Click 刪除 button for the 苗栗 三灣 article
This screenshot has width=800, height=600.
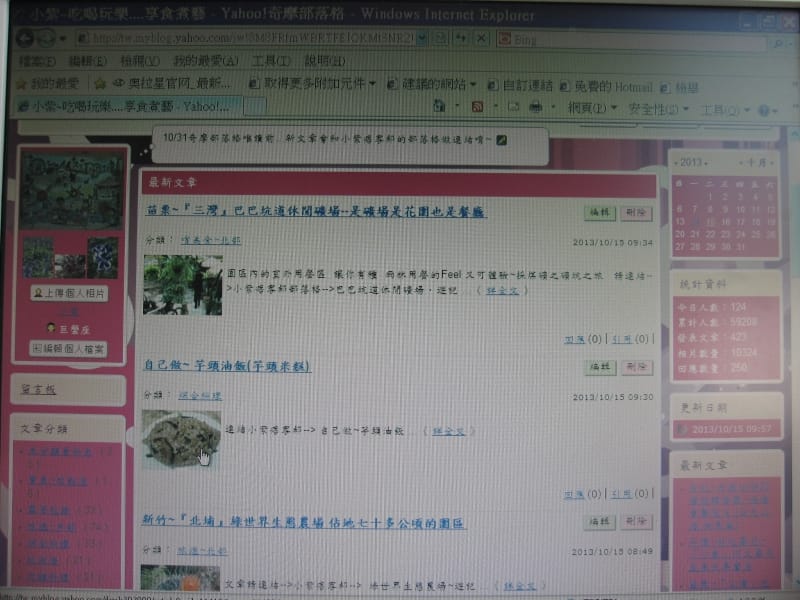pyautogui.click(x=636, y=213)
